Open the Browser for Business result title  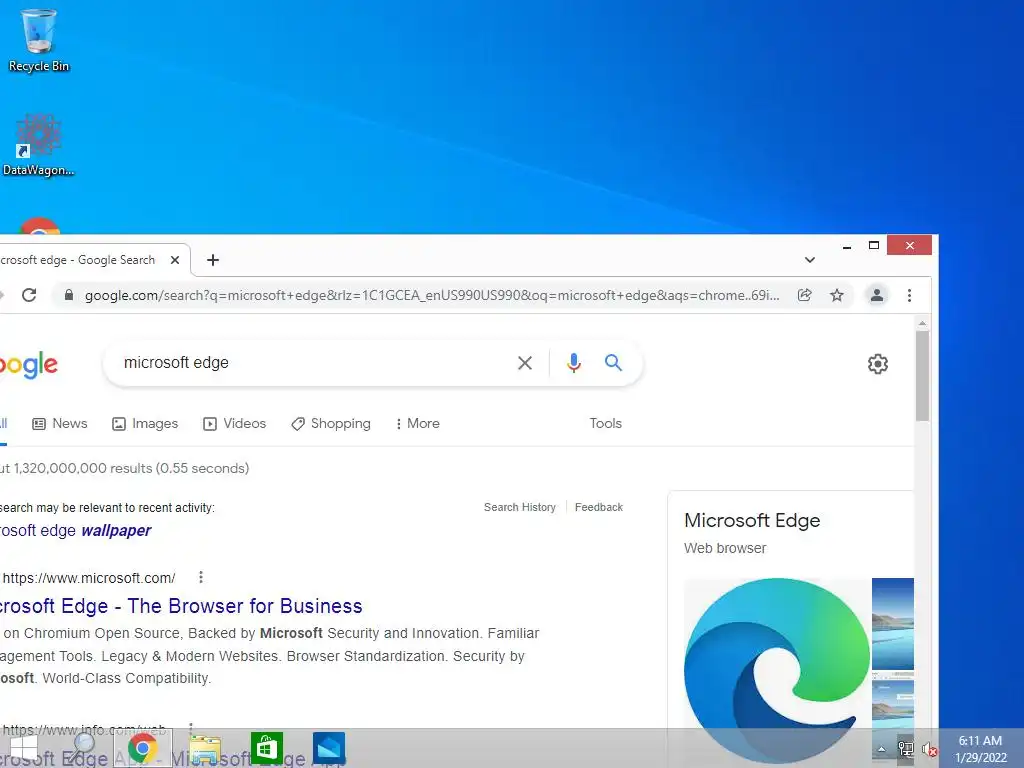181,606
